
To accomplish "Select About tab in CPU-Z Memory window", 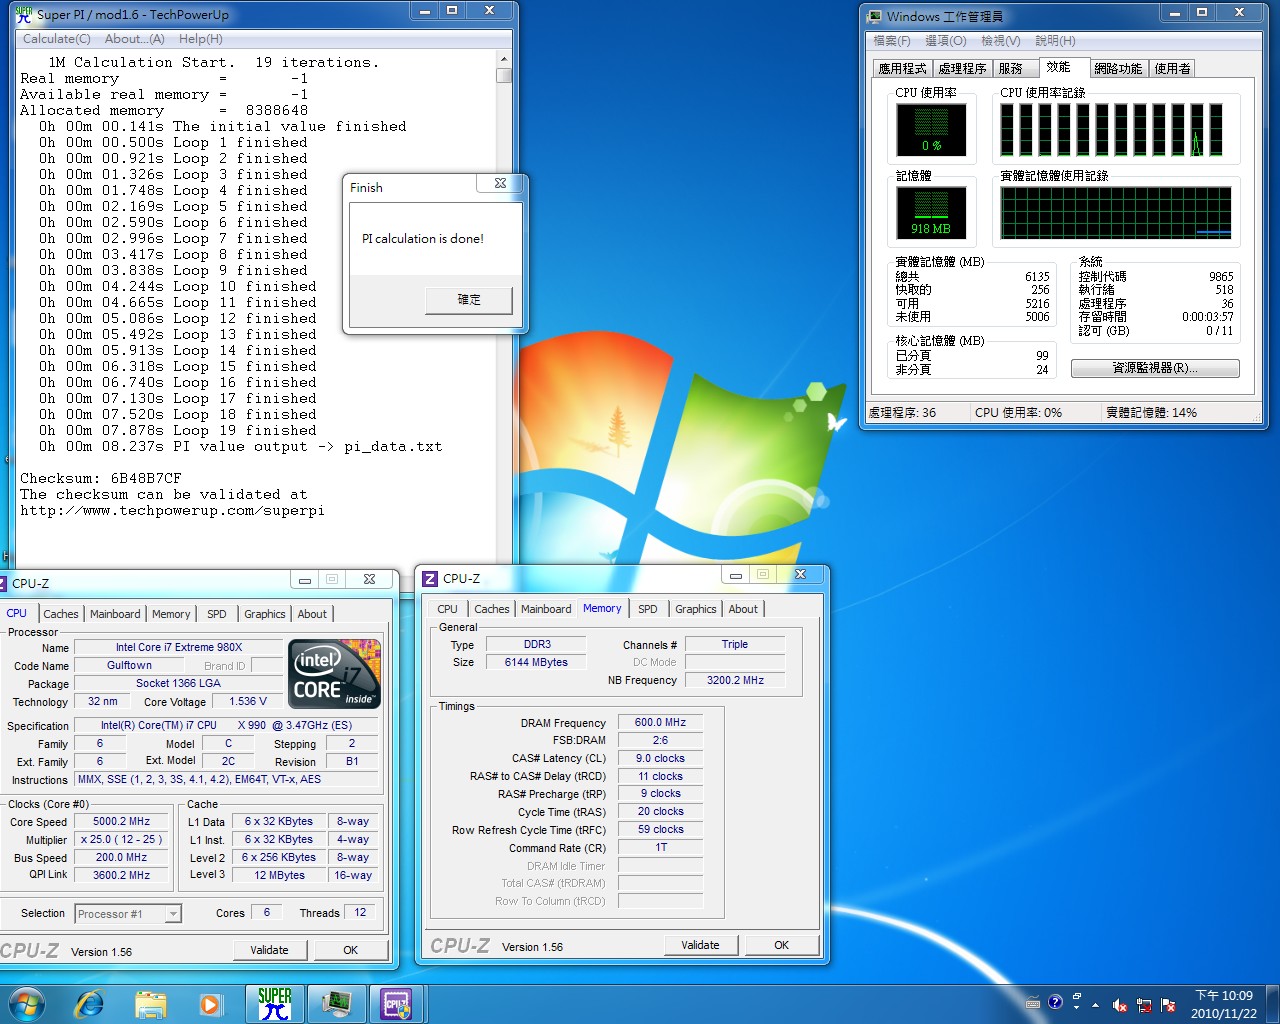I will 743,609.
